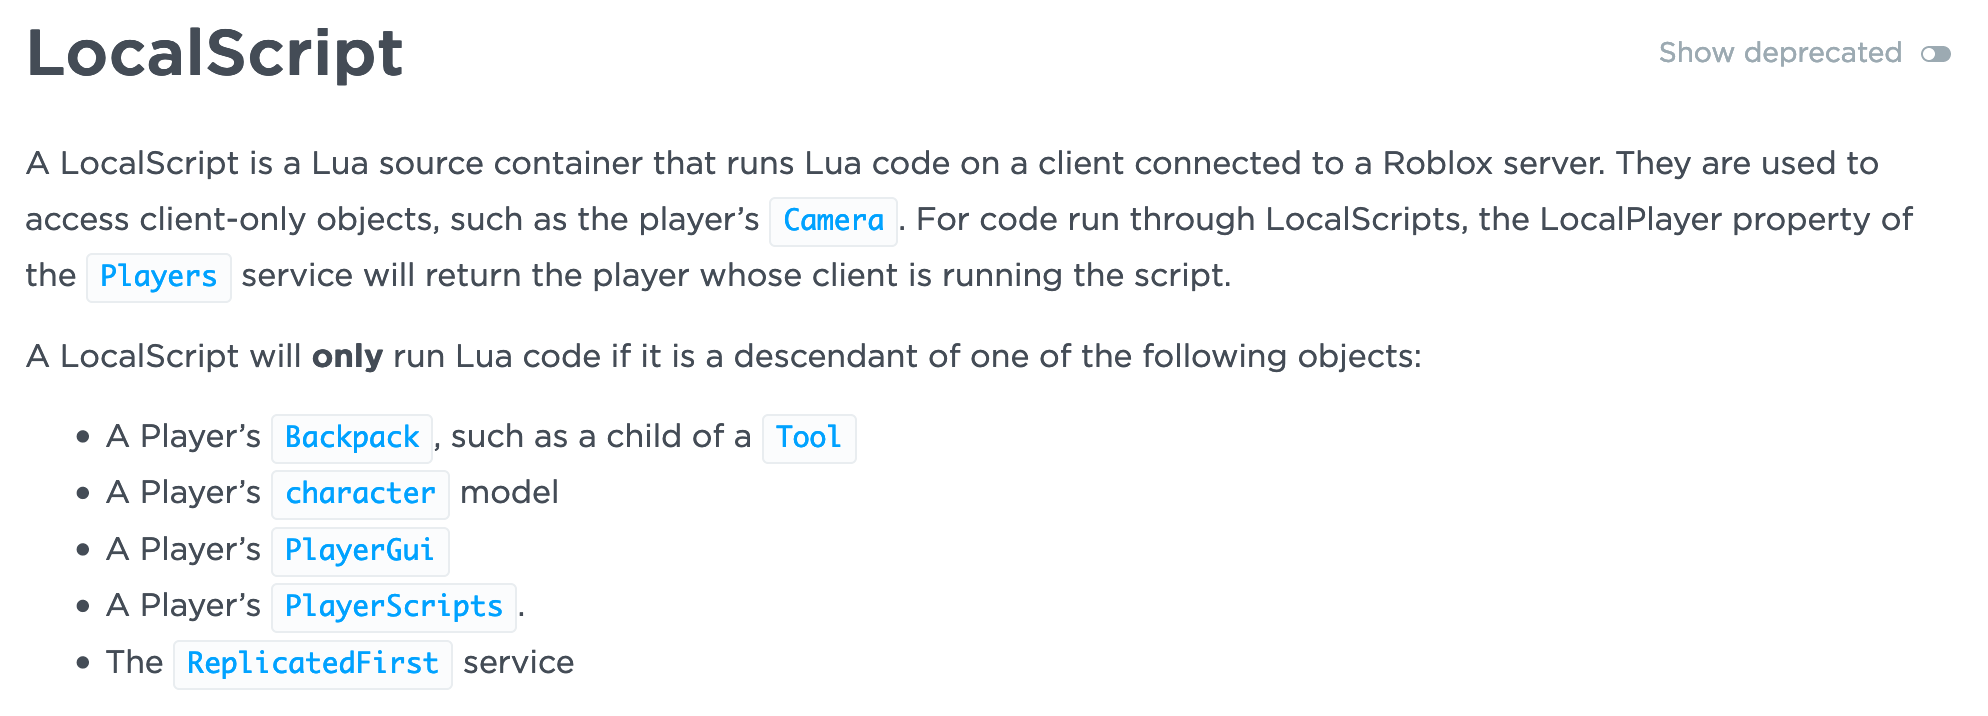Click the Show deprecated label text
This screenshot has width=1988, height=716.
1780,53
